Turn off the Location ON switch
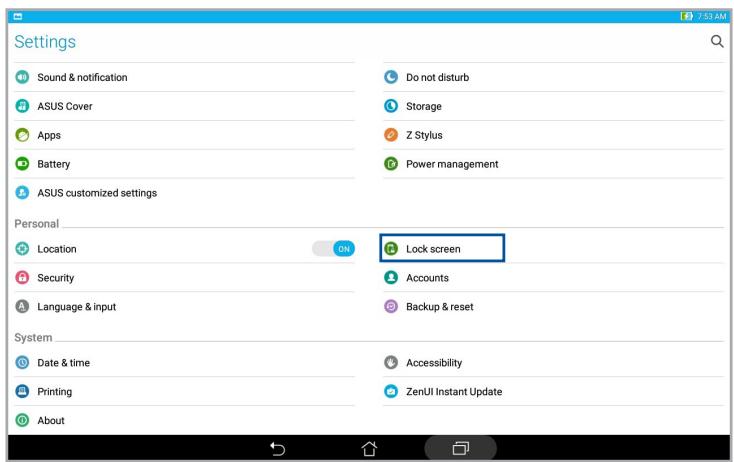The width and height of the screenshot is (734, 462). (334, 249)
